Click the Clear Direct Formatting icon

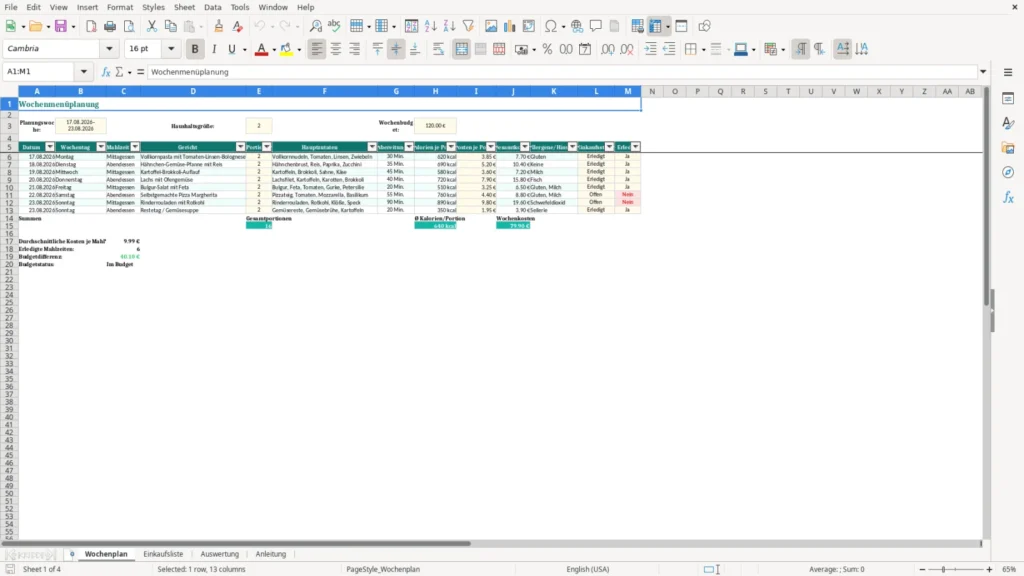pos(238,26)
